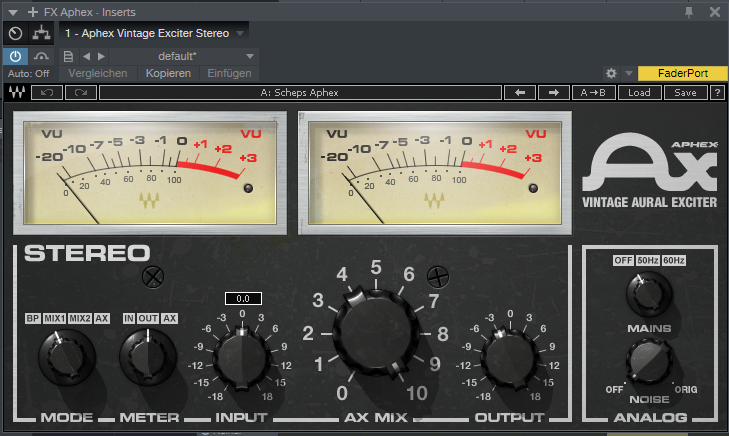Open help with the question mark

point(717,92)
